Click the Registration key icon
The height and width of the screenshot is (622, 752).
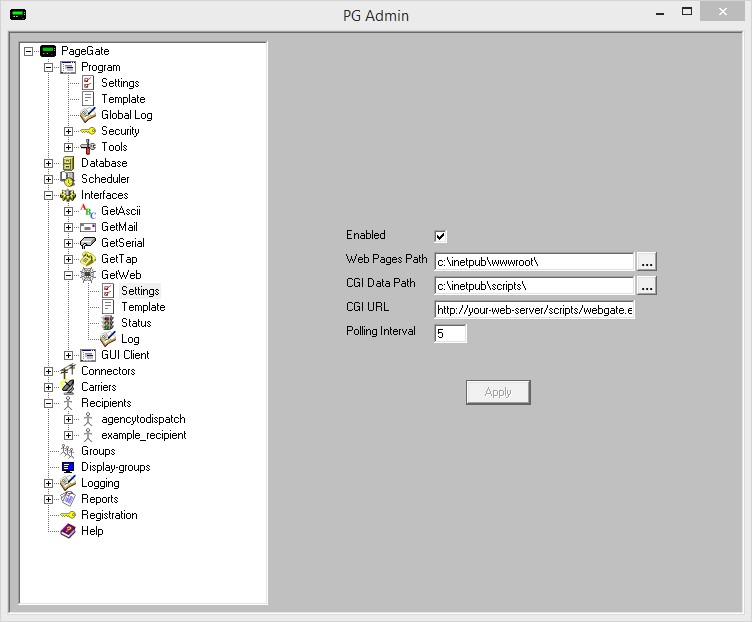coord(68,515)
